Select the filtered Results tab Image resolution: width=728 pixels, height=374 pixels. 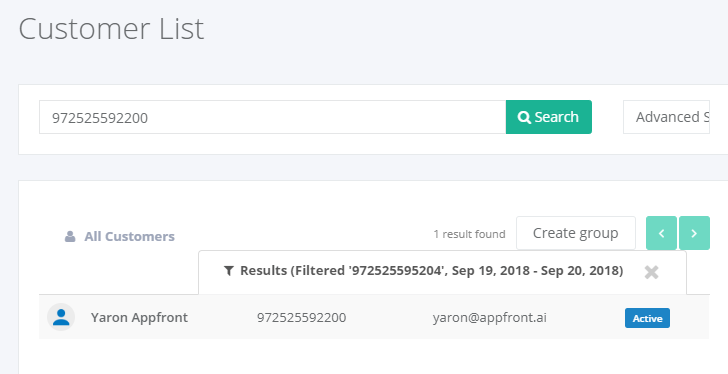(x=431, y=271)
